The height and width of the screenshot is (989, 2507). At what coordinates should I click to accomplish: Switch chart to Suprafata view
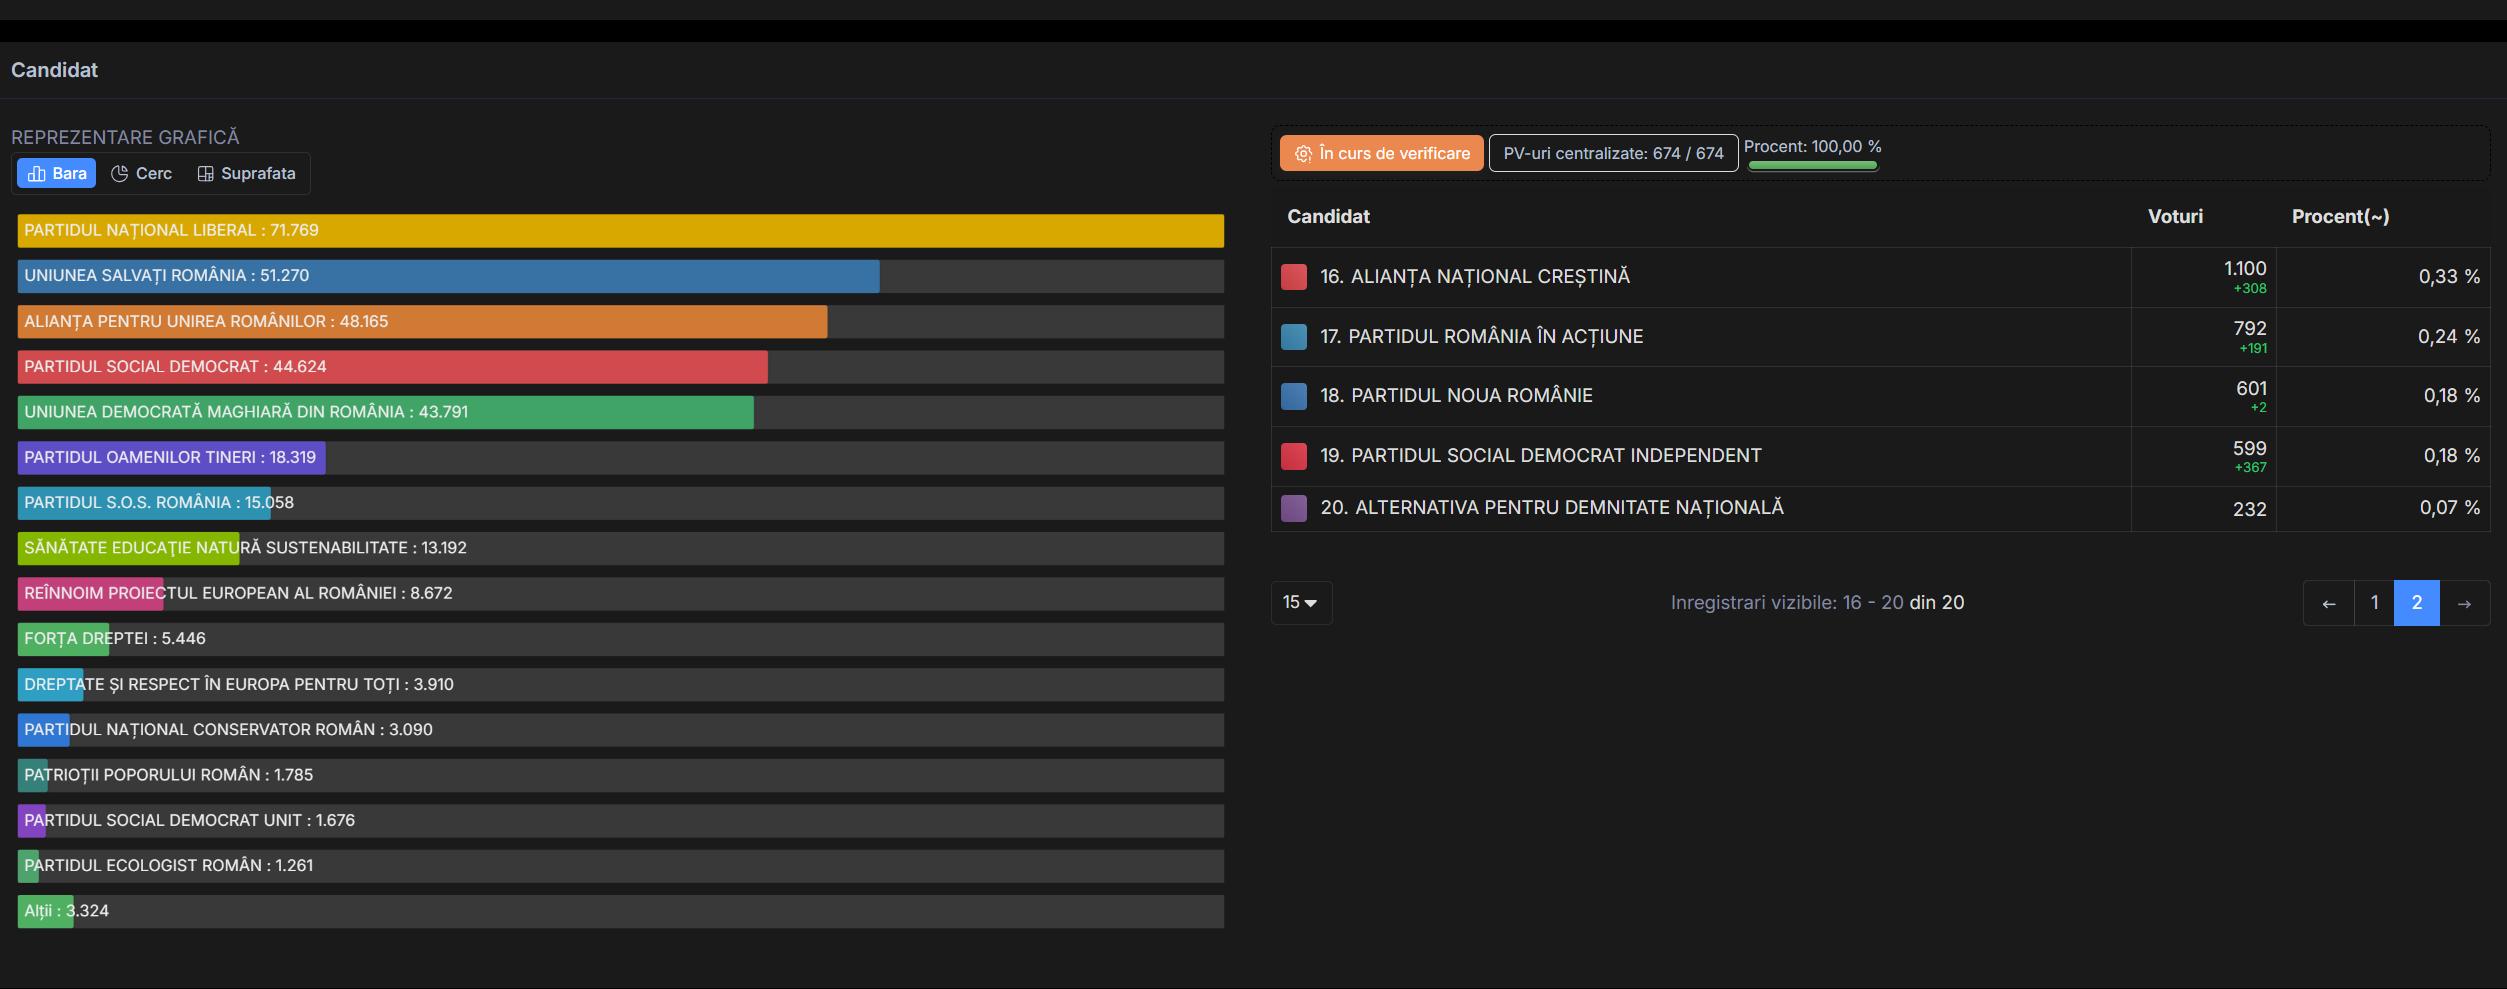[246, 174]
